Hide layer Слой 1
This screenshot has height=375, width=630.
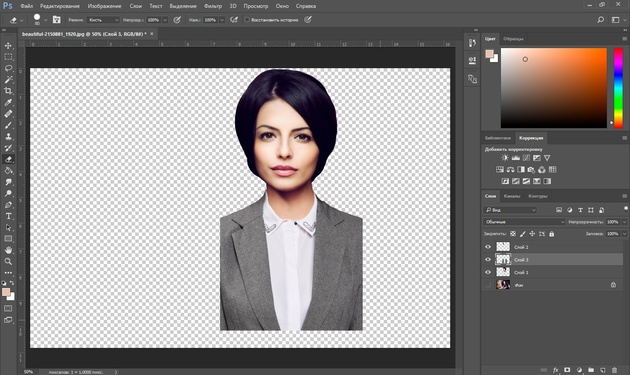tap(488, 272)
